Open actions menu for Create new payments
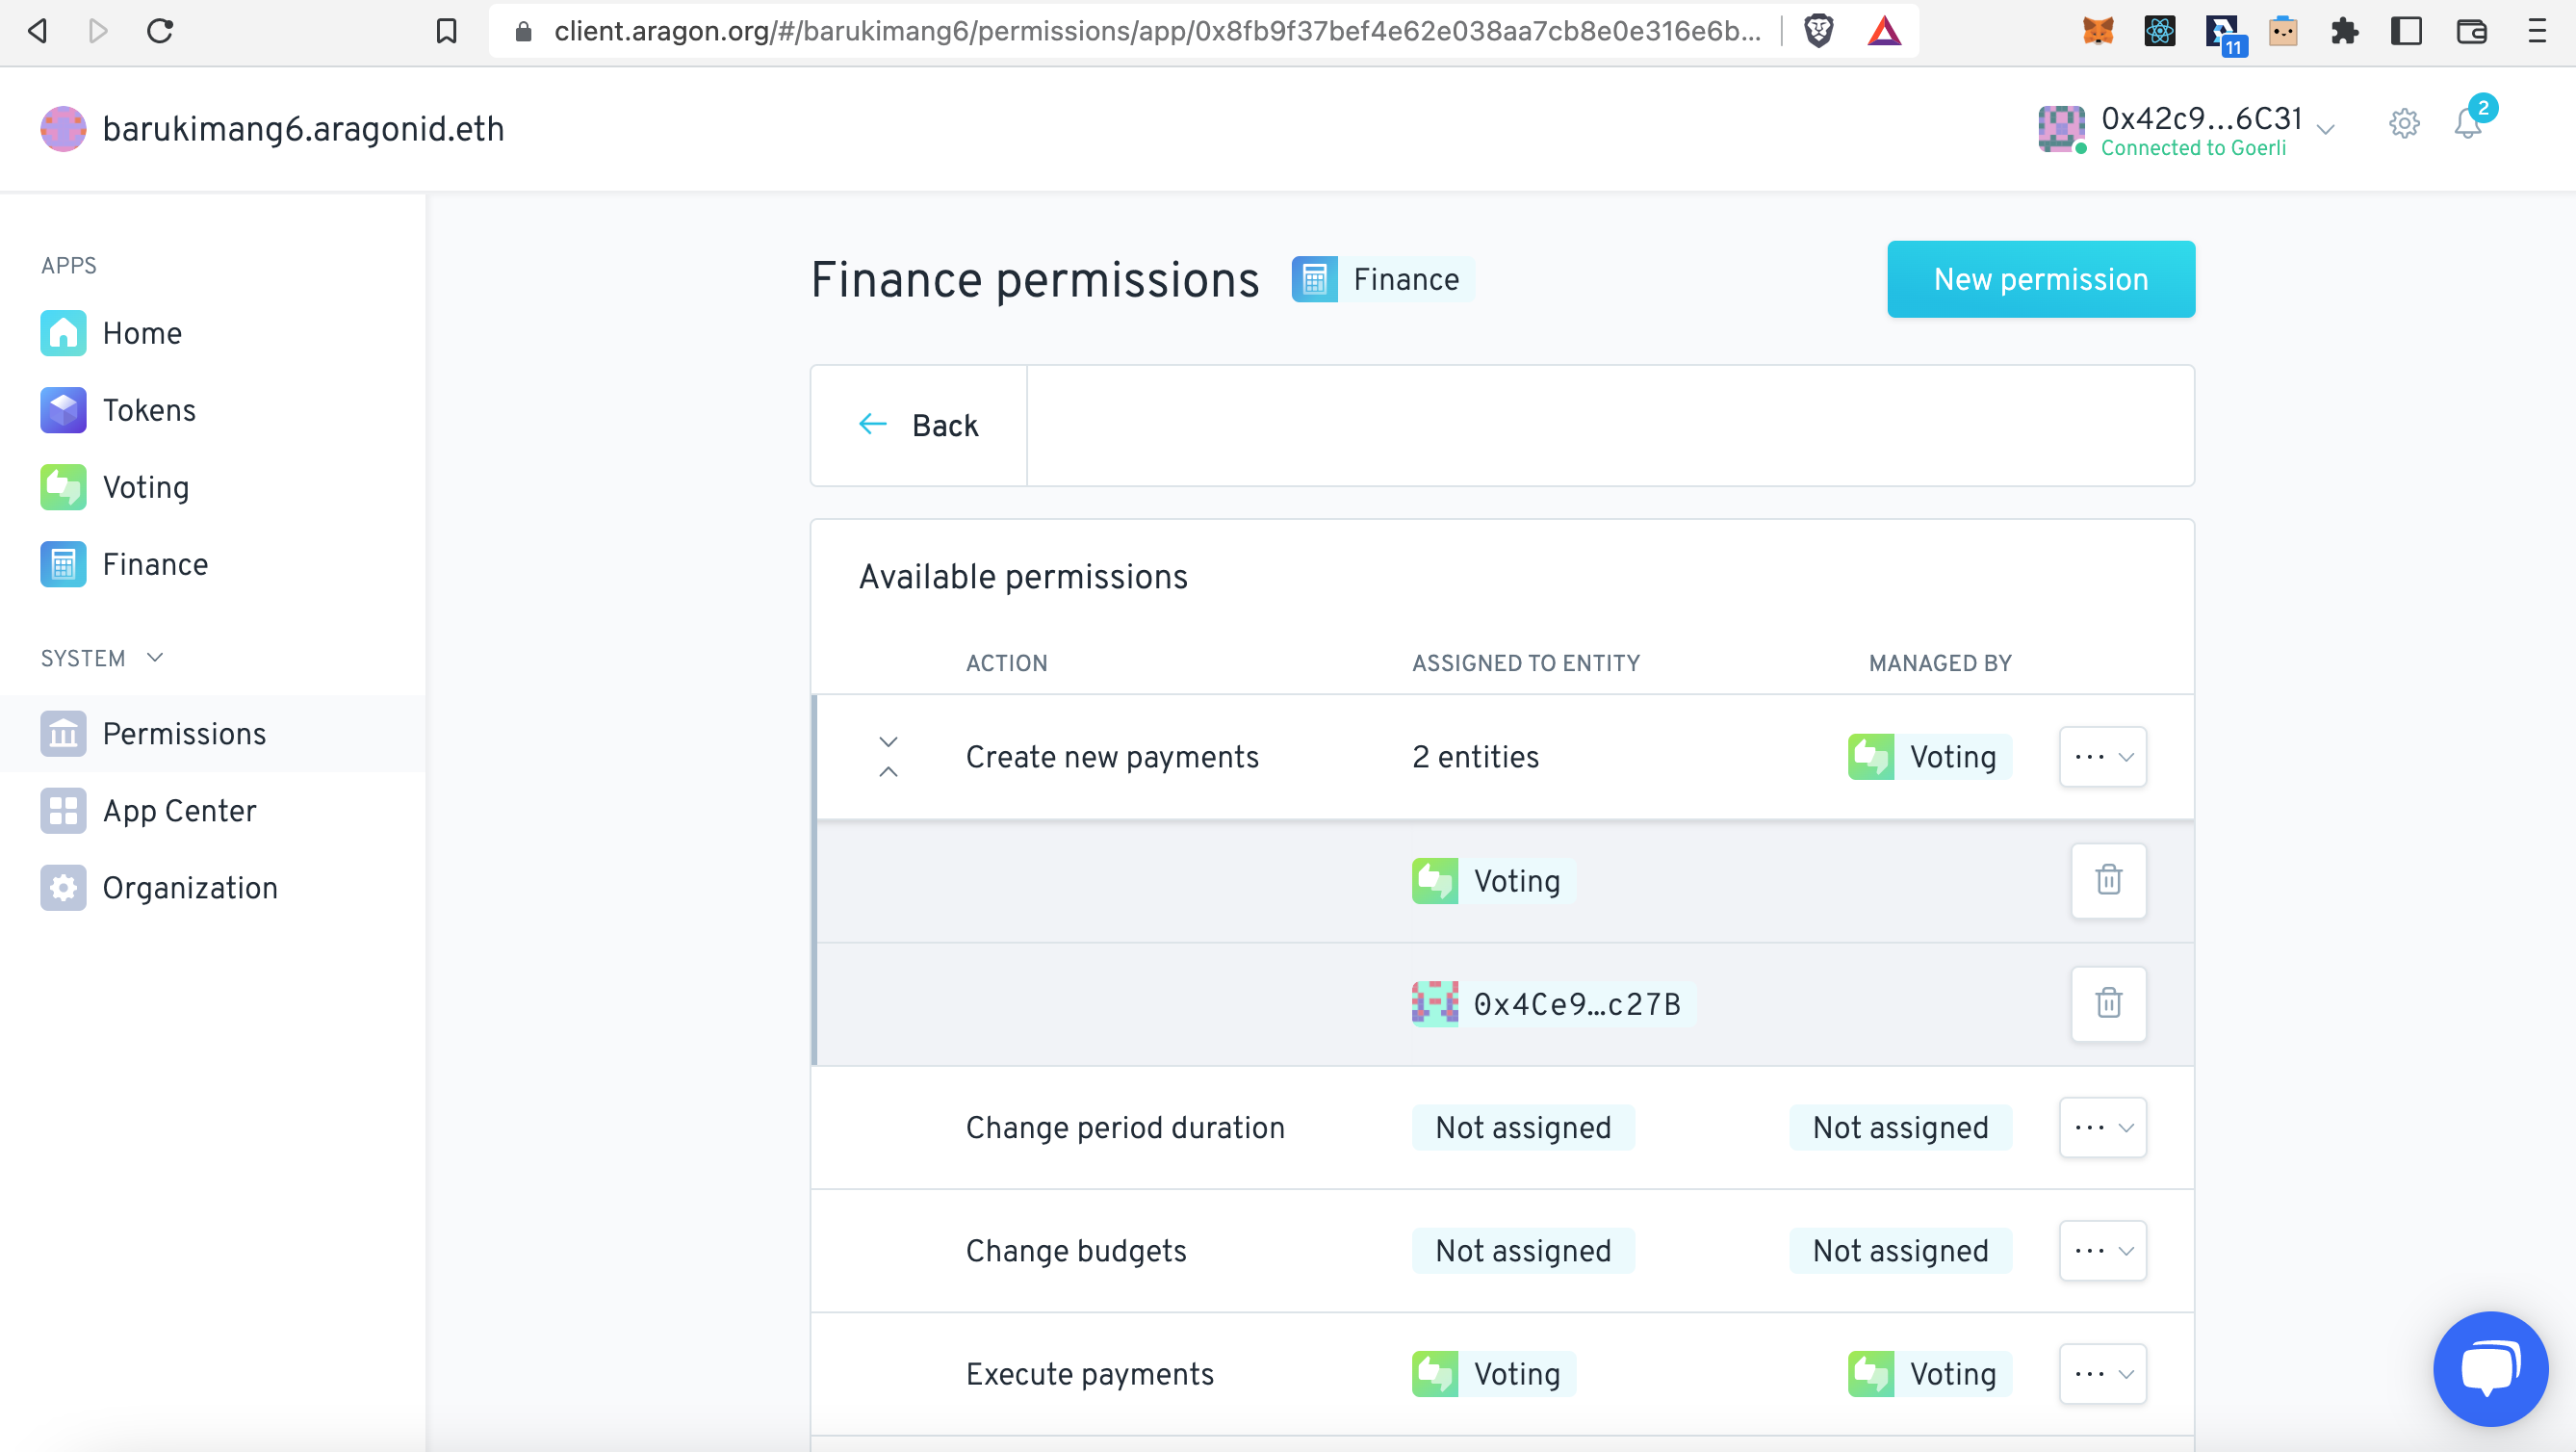This screenshot has height=1452, width=2576. point(2102,757)
